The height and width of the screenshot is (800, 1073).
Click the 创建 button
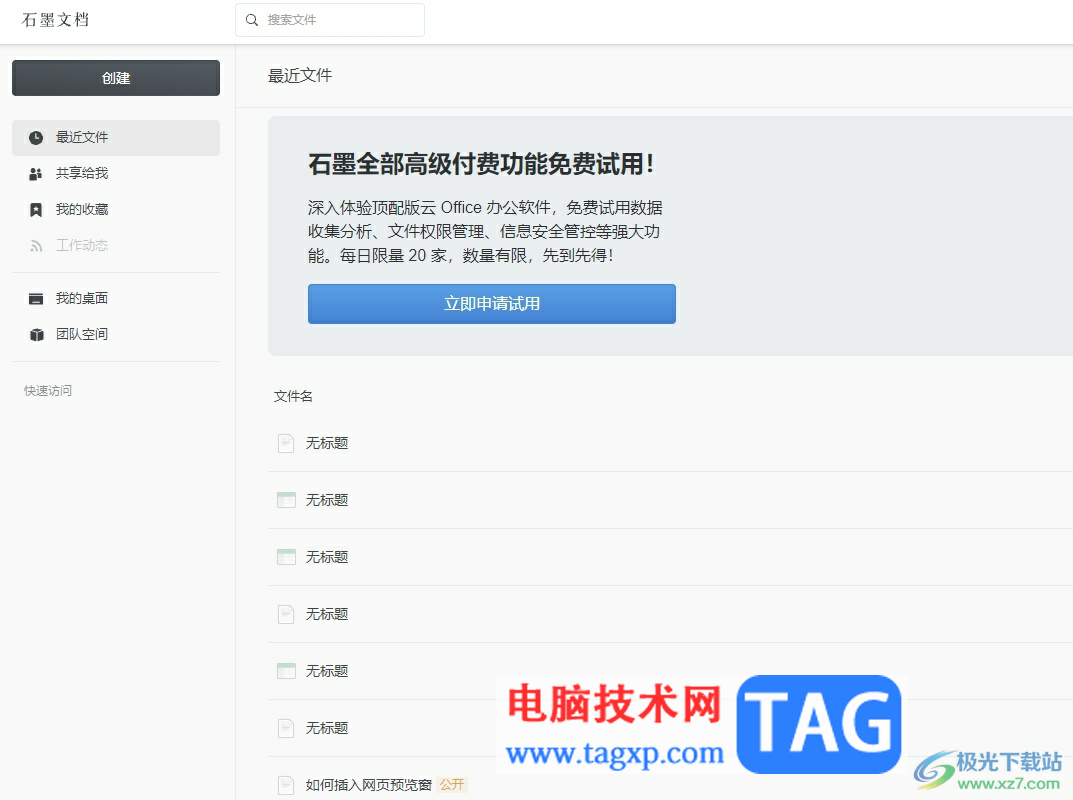coord(116,78)
